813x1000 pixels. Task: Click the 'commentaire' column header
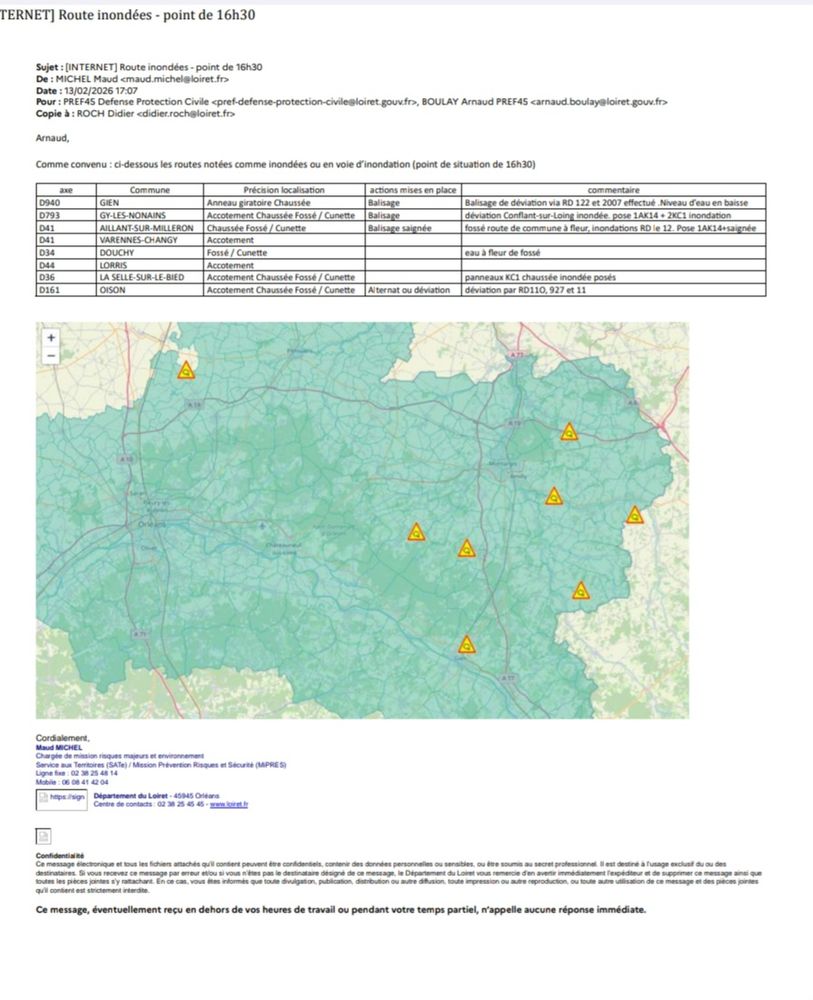pyautogui.click(x=613, y=190)
